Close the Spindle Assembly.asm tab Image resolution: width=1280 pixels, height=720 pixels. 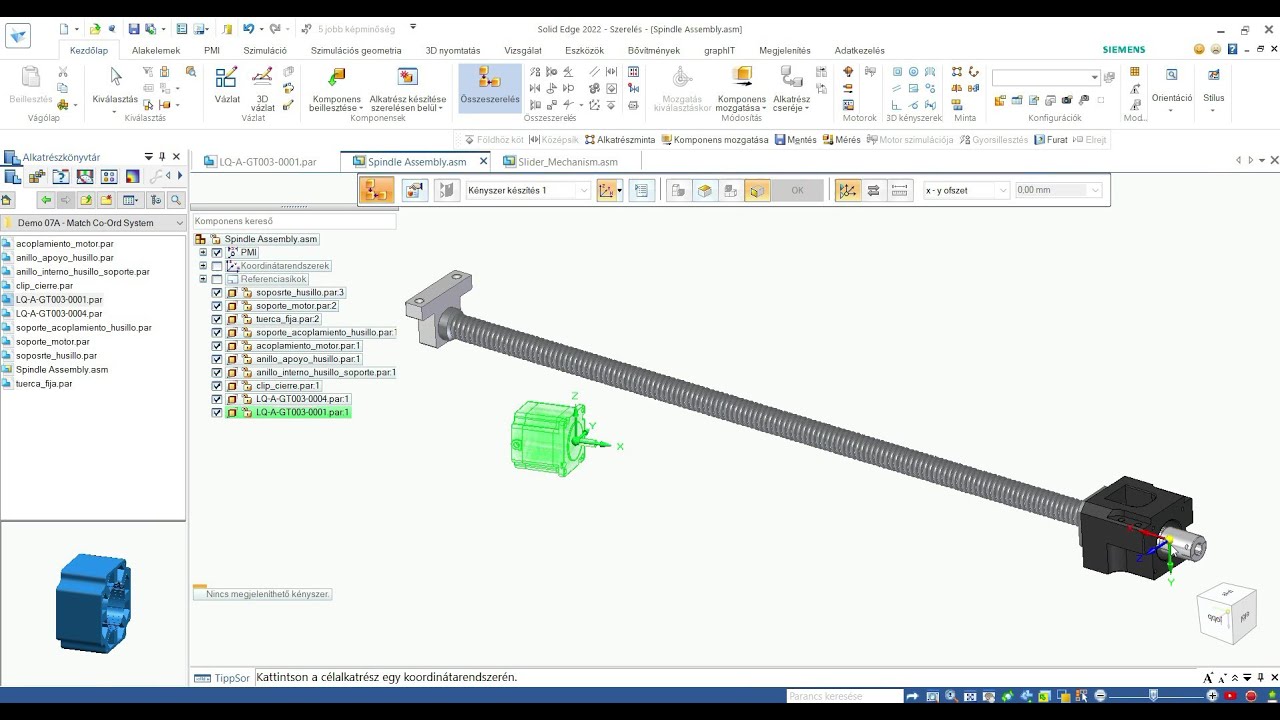coord(484,161)
